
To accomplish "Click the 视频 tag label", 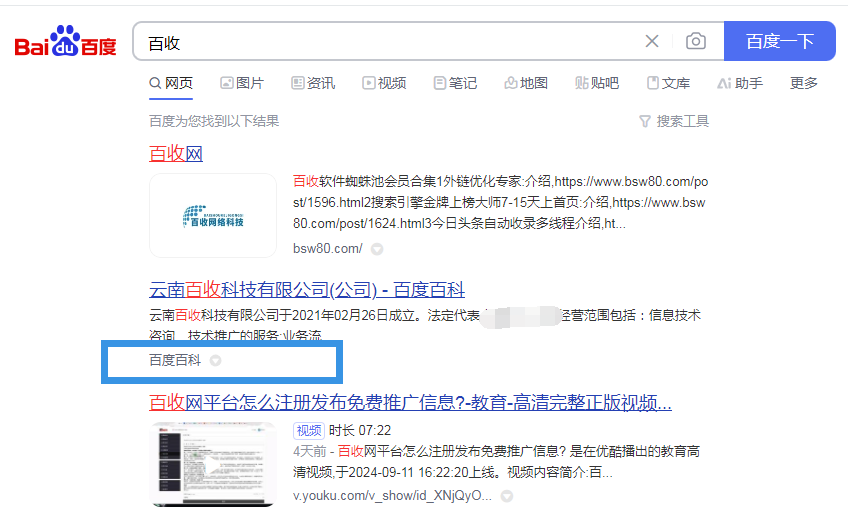I will 309,430.
